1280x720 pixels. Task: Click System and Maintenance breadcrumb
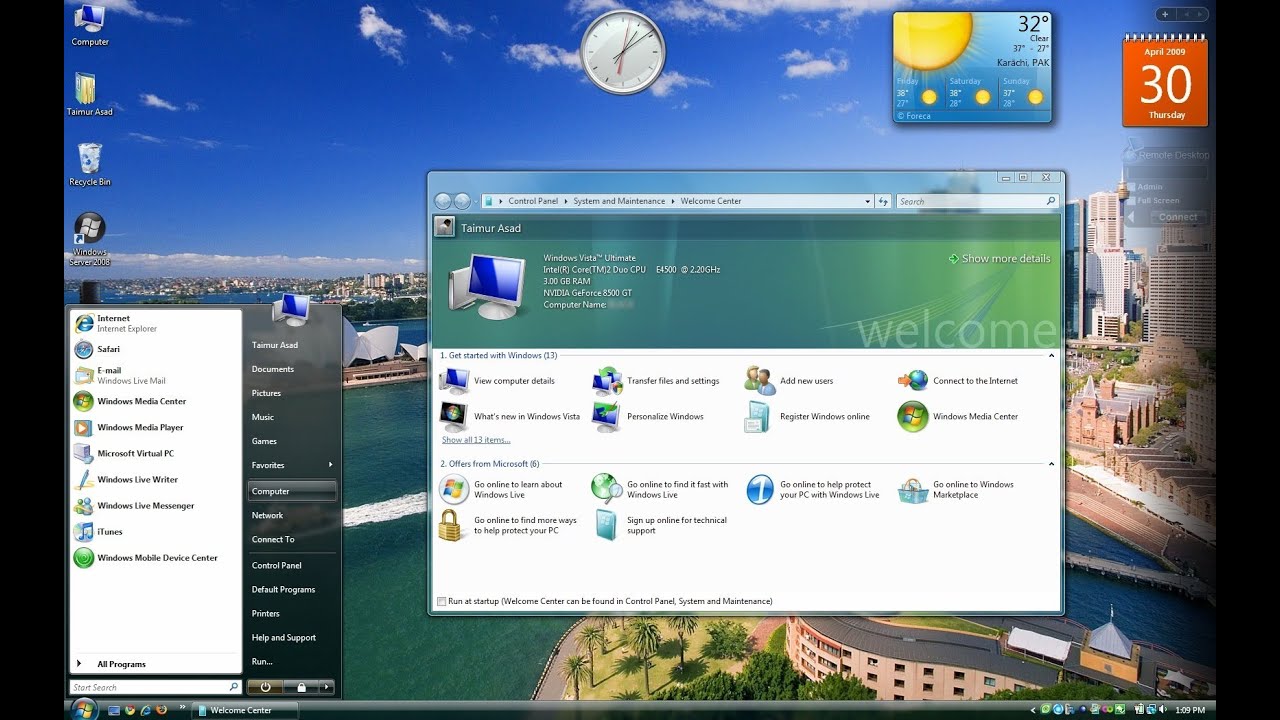click(x=619, y=201)
